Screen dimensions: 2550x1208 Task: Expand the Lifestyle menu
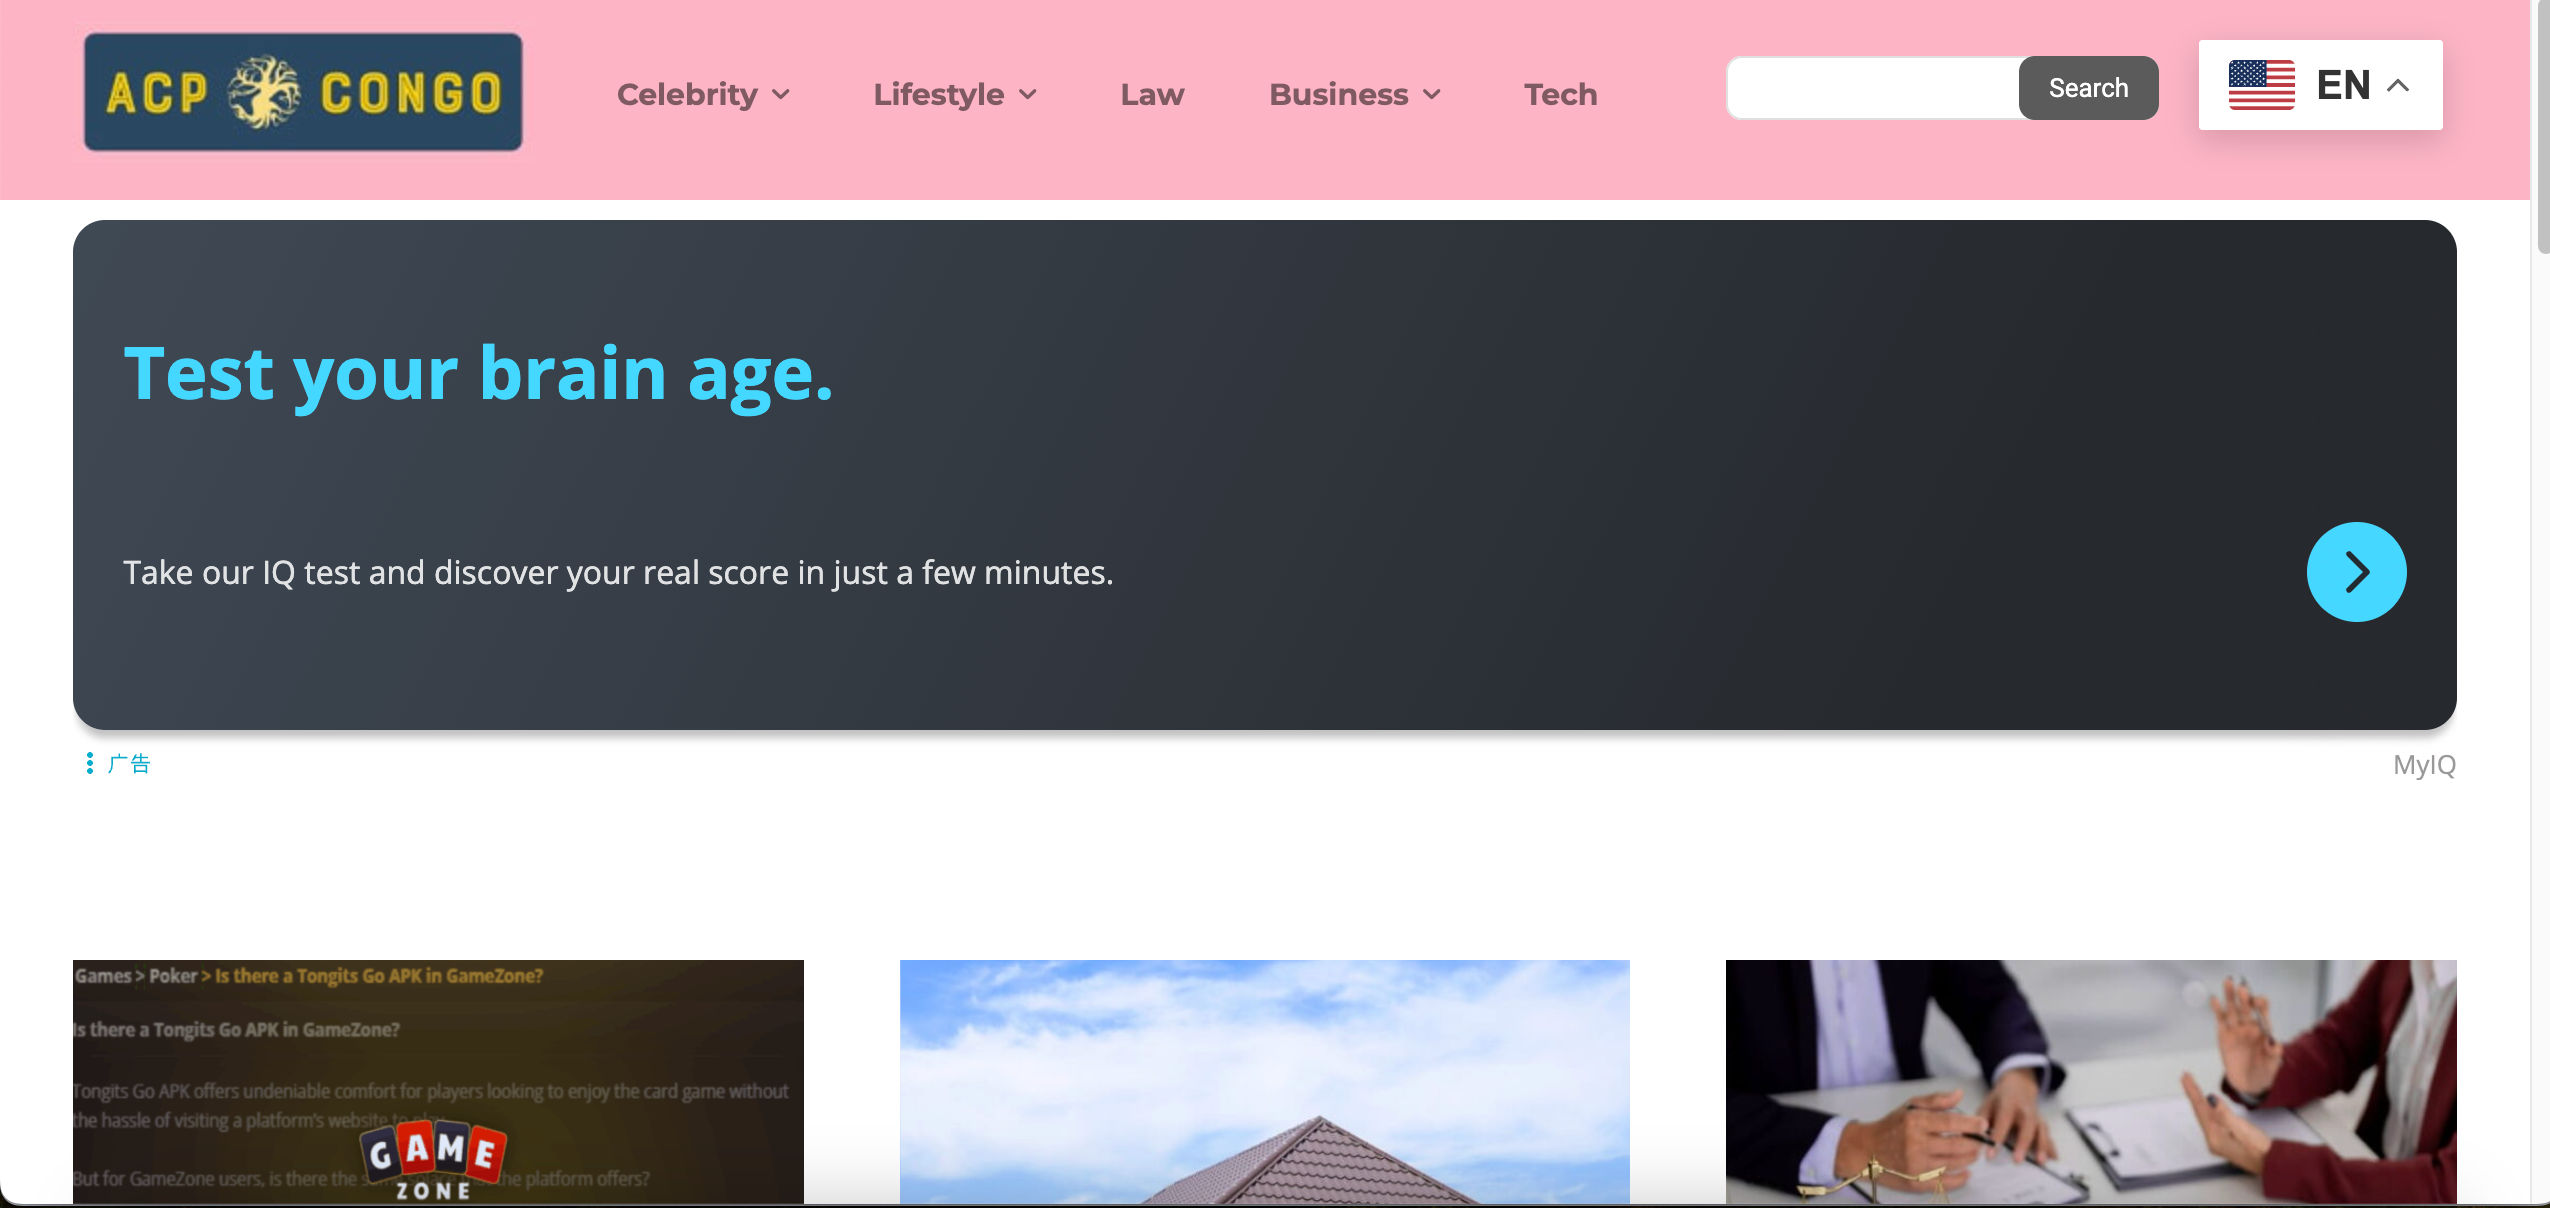click(955, 94)
